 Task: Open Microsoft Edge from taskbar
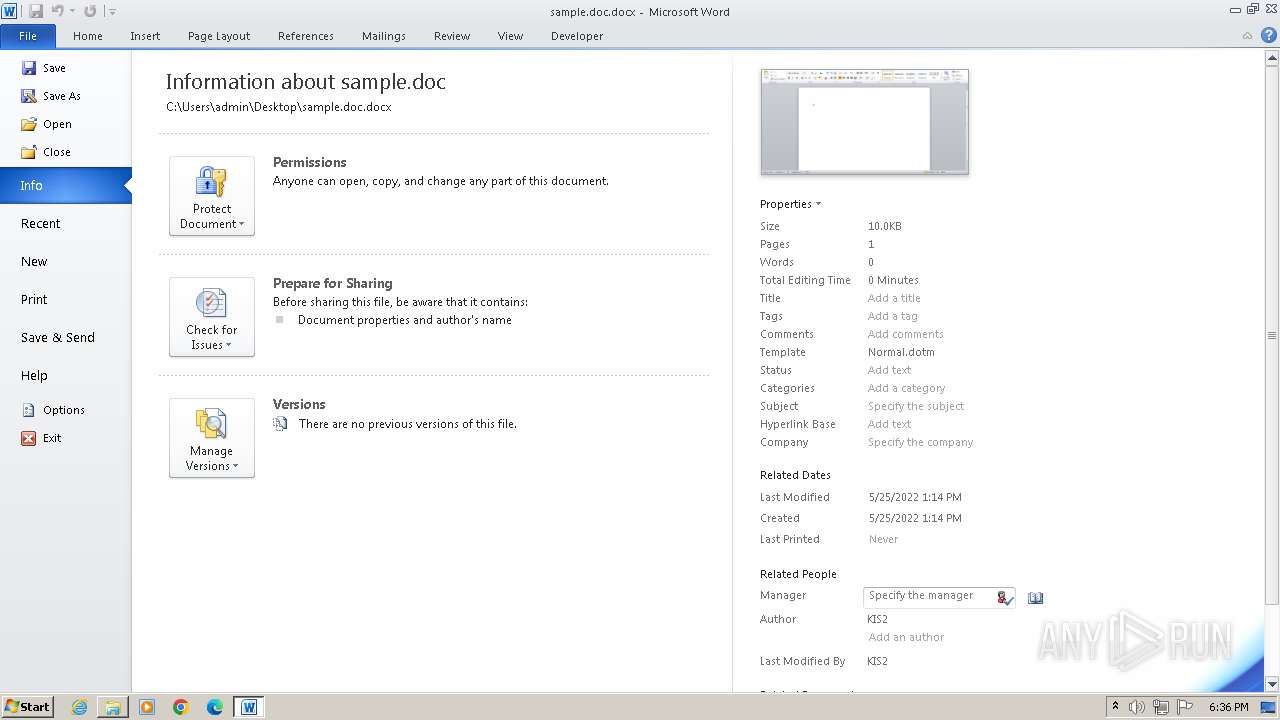[215, 707]
